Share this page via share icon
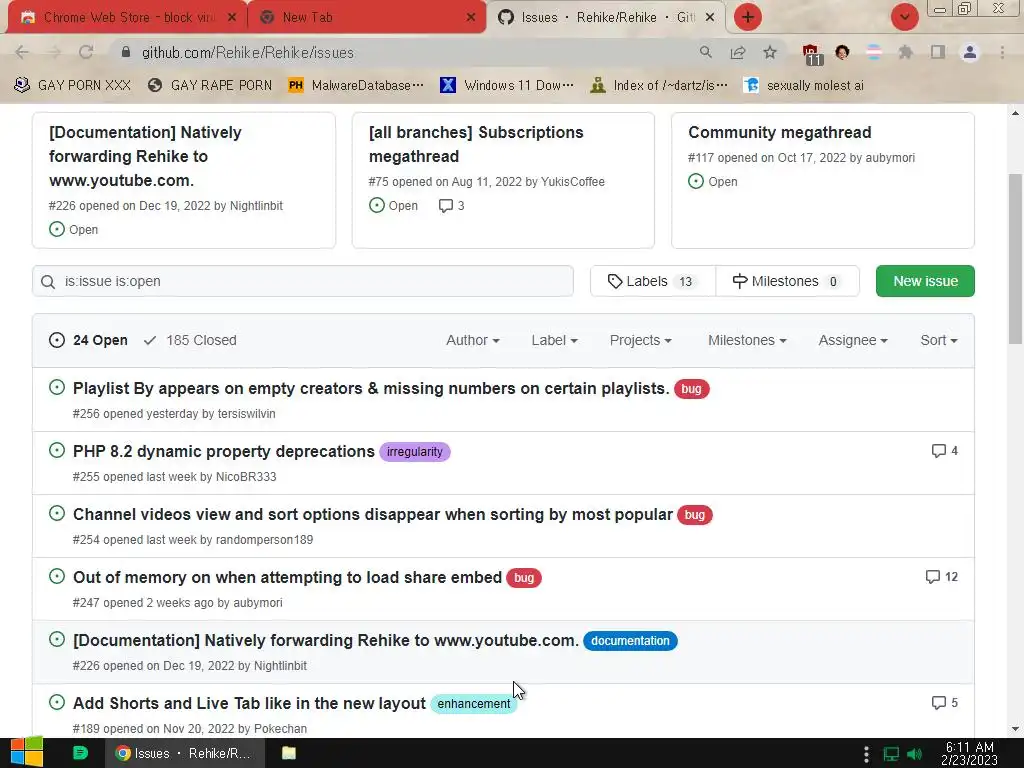 click(x=738, y=52)
